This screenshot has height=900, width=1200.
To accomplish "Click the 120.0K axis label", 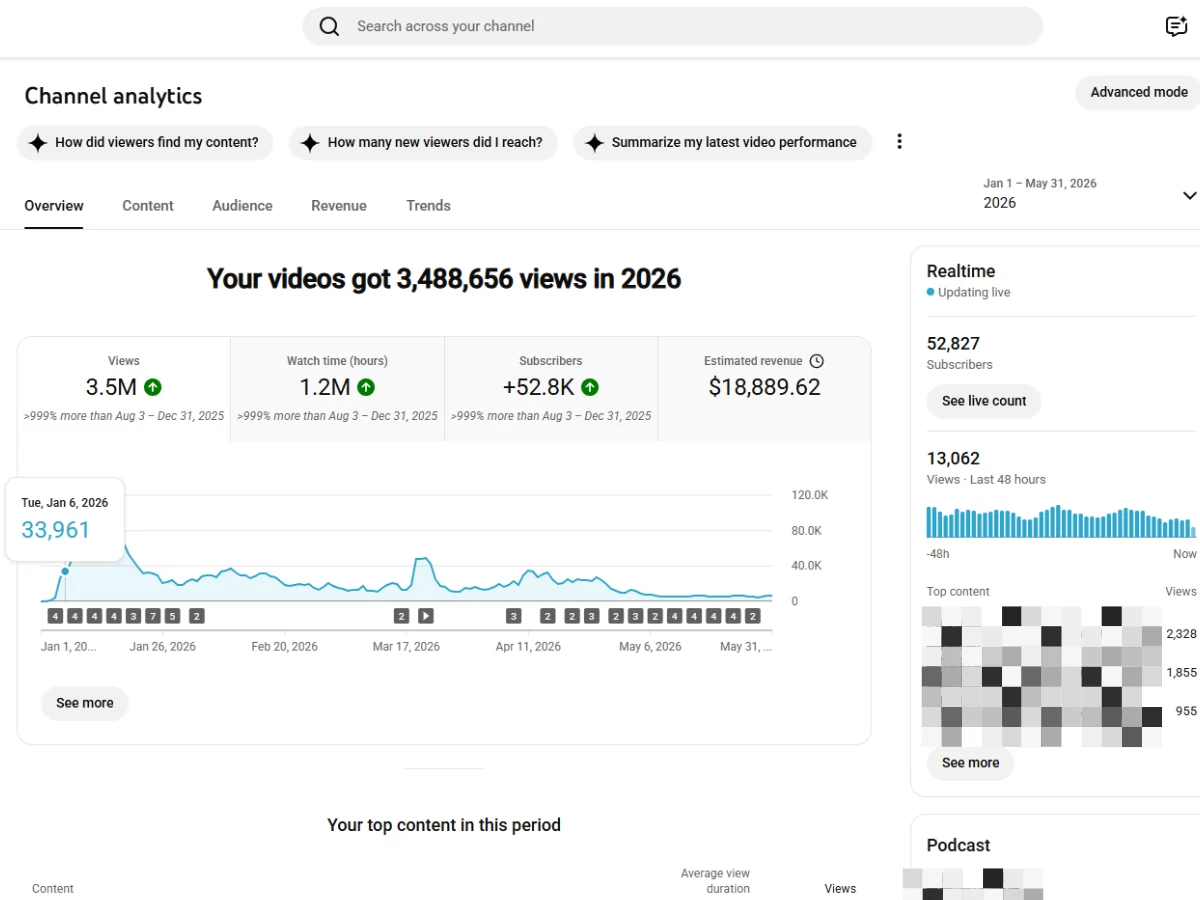I will (810, 496).
